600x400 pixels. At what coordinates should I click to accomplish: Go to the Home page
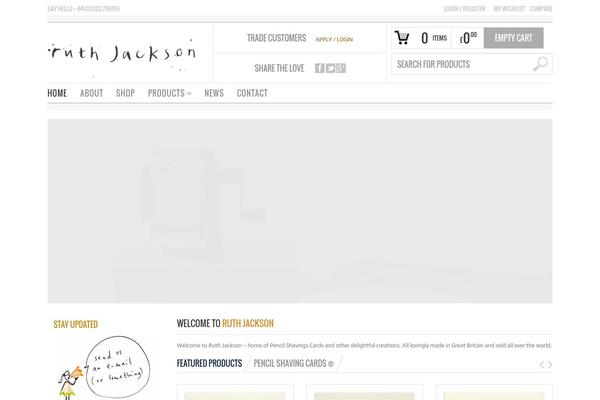pyautogui.click(x=57, y=93)
